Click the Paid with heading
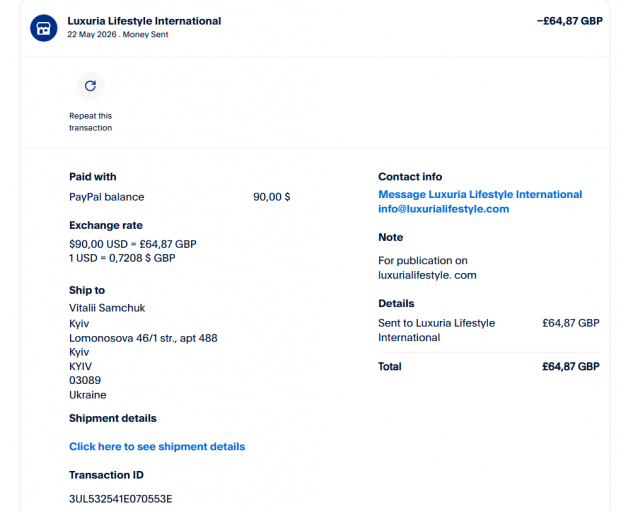Viewport: 621px width, 512px height. click(x=93, y=177)
